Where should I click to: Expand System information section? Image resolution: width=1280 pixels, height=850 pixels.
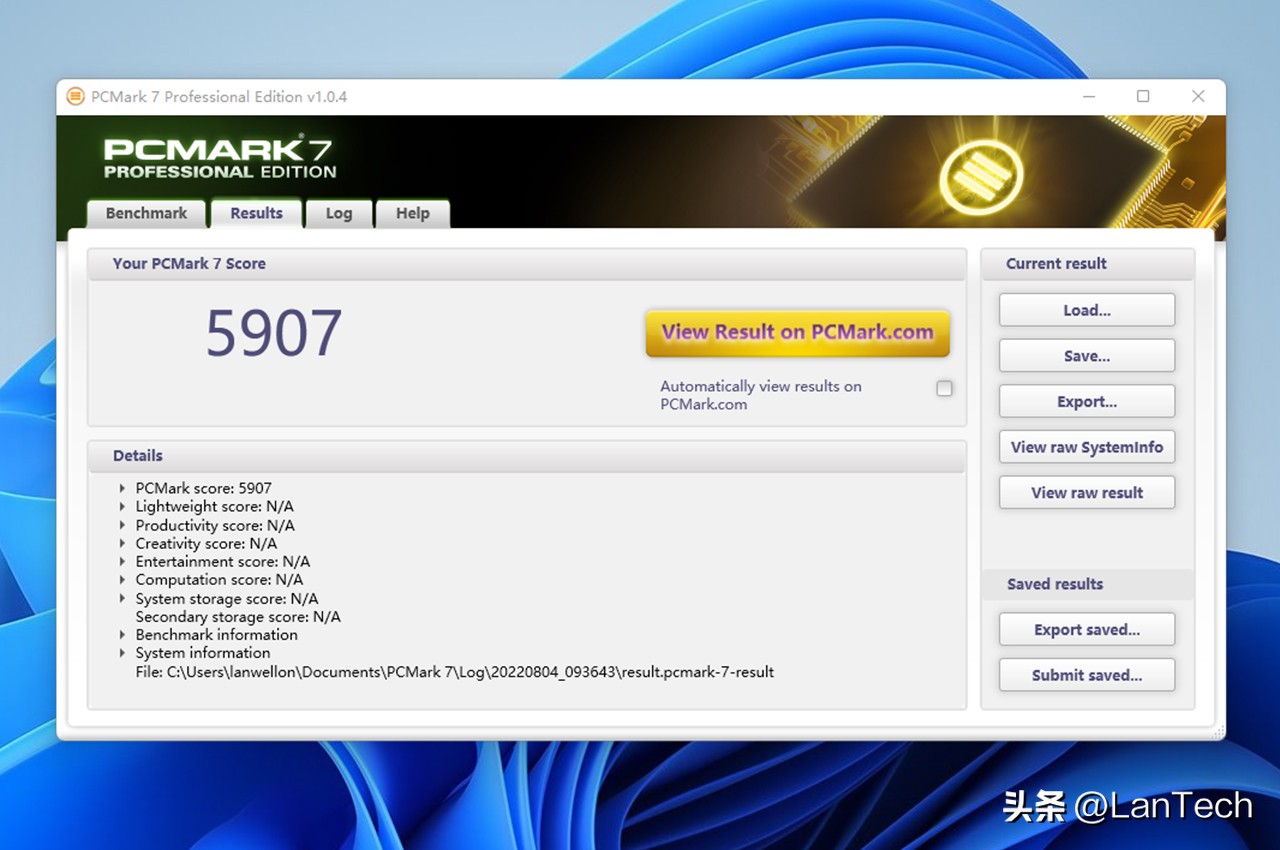[123, 653]
